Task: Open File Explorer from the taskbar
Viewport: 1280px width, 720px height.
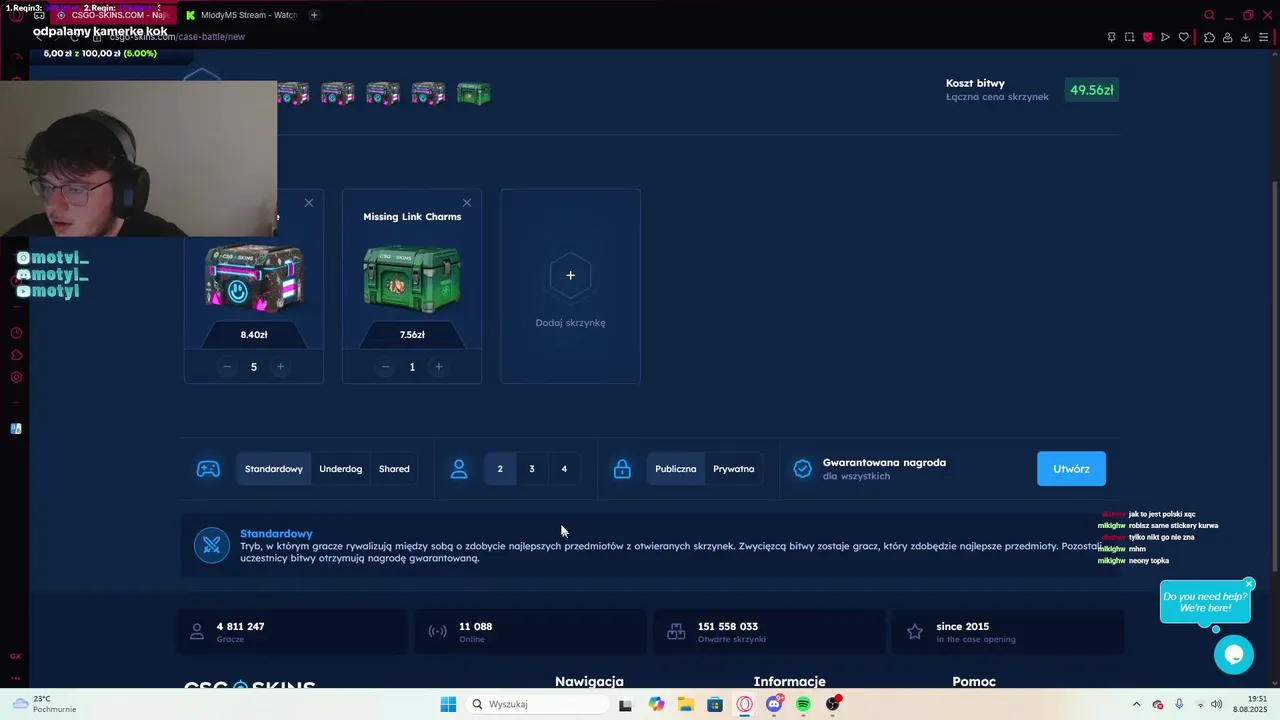Action: click(686, 704)
